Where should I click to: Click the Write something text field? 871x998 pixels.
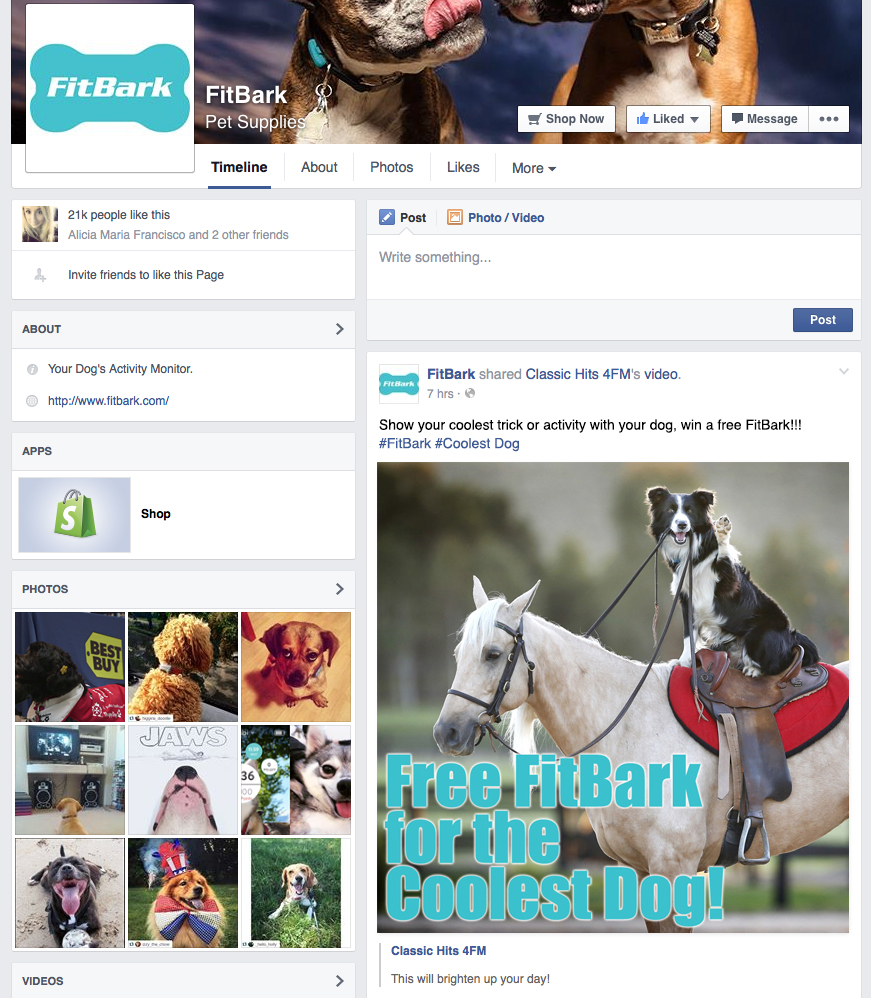tap(614, 267)
